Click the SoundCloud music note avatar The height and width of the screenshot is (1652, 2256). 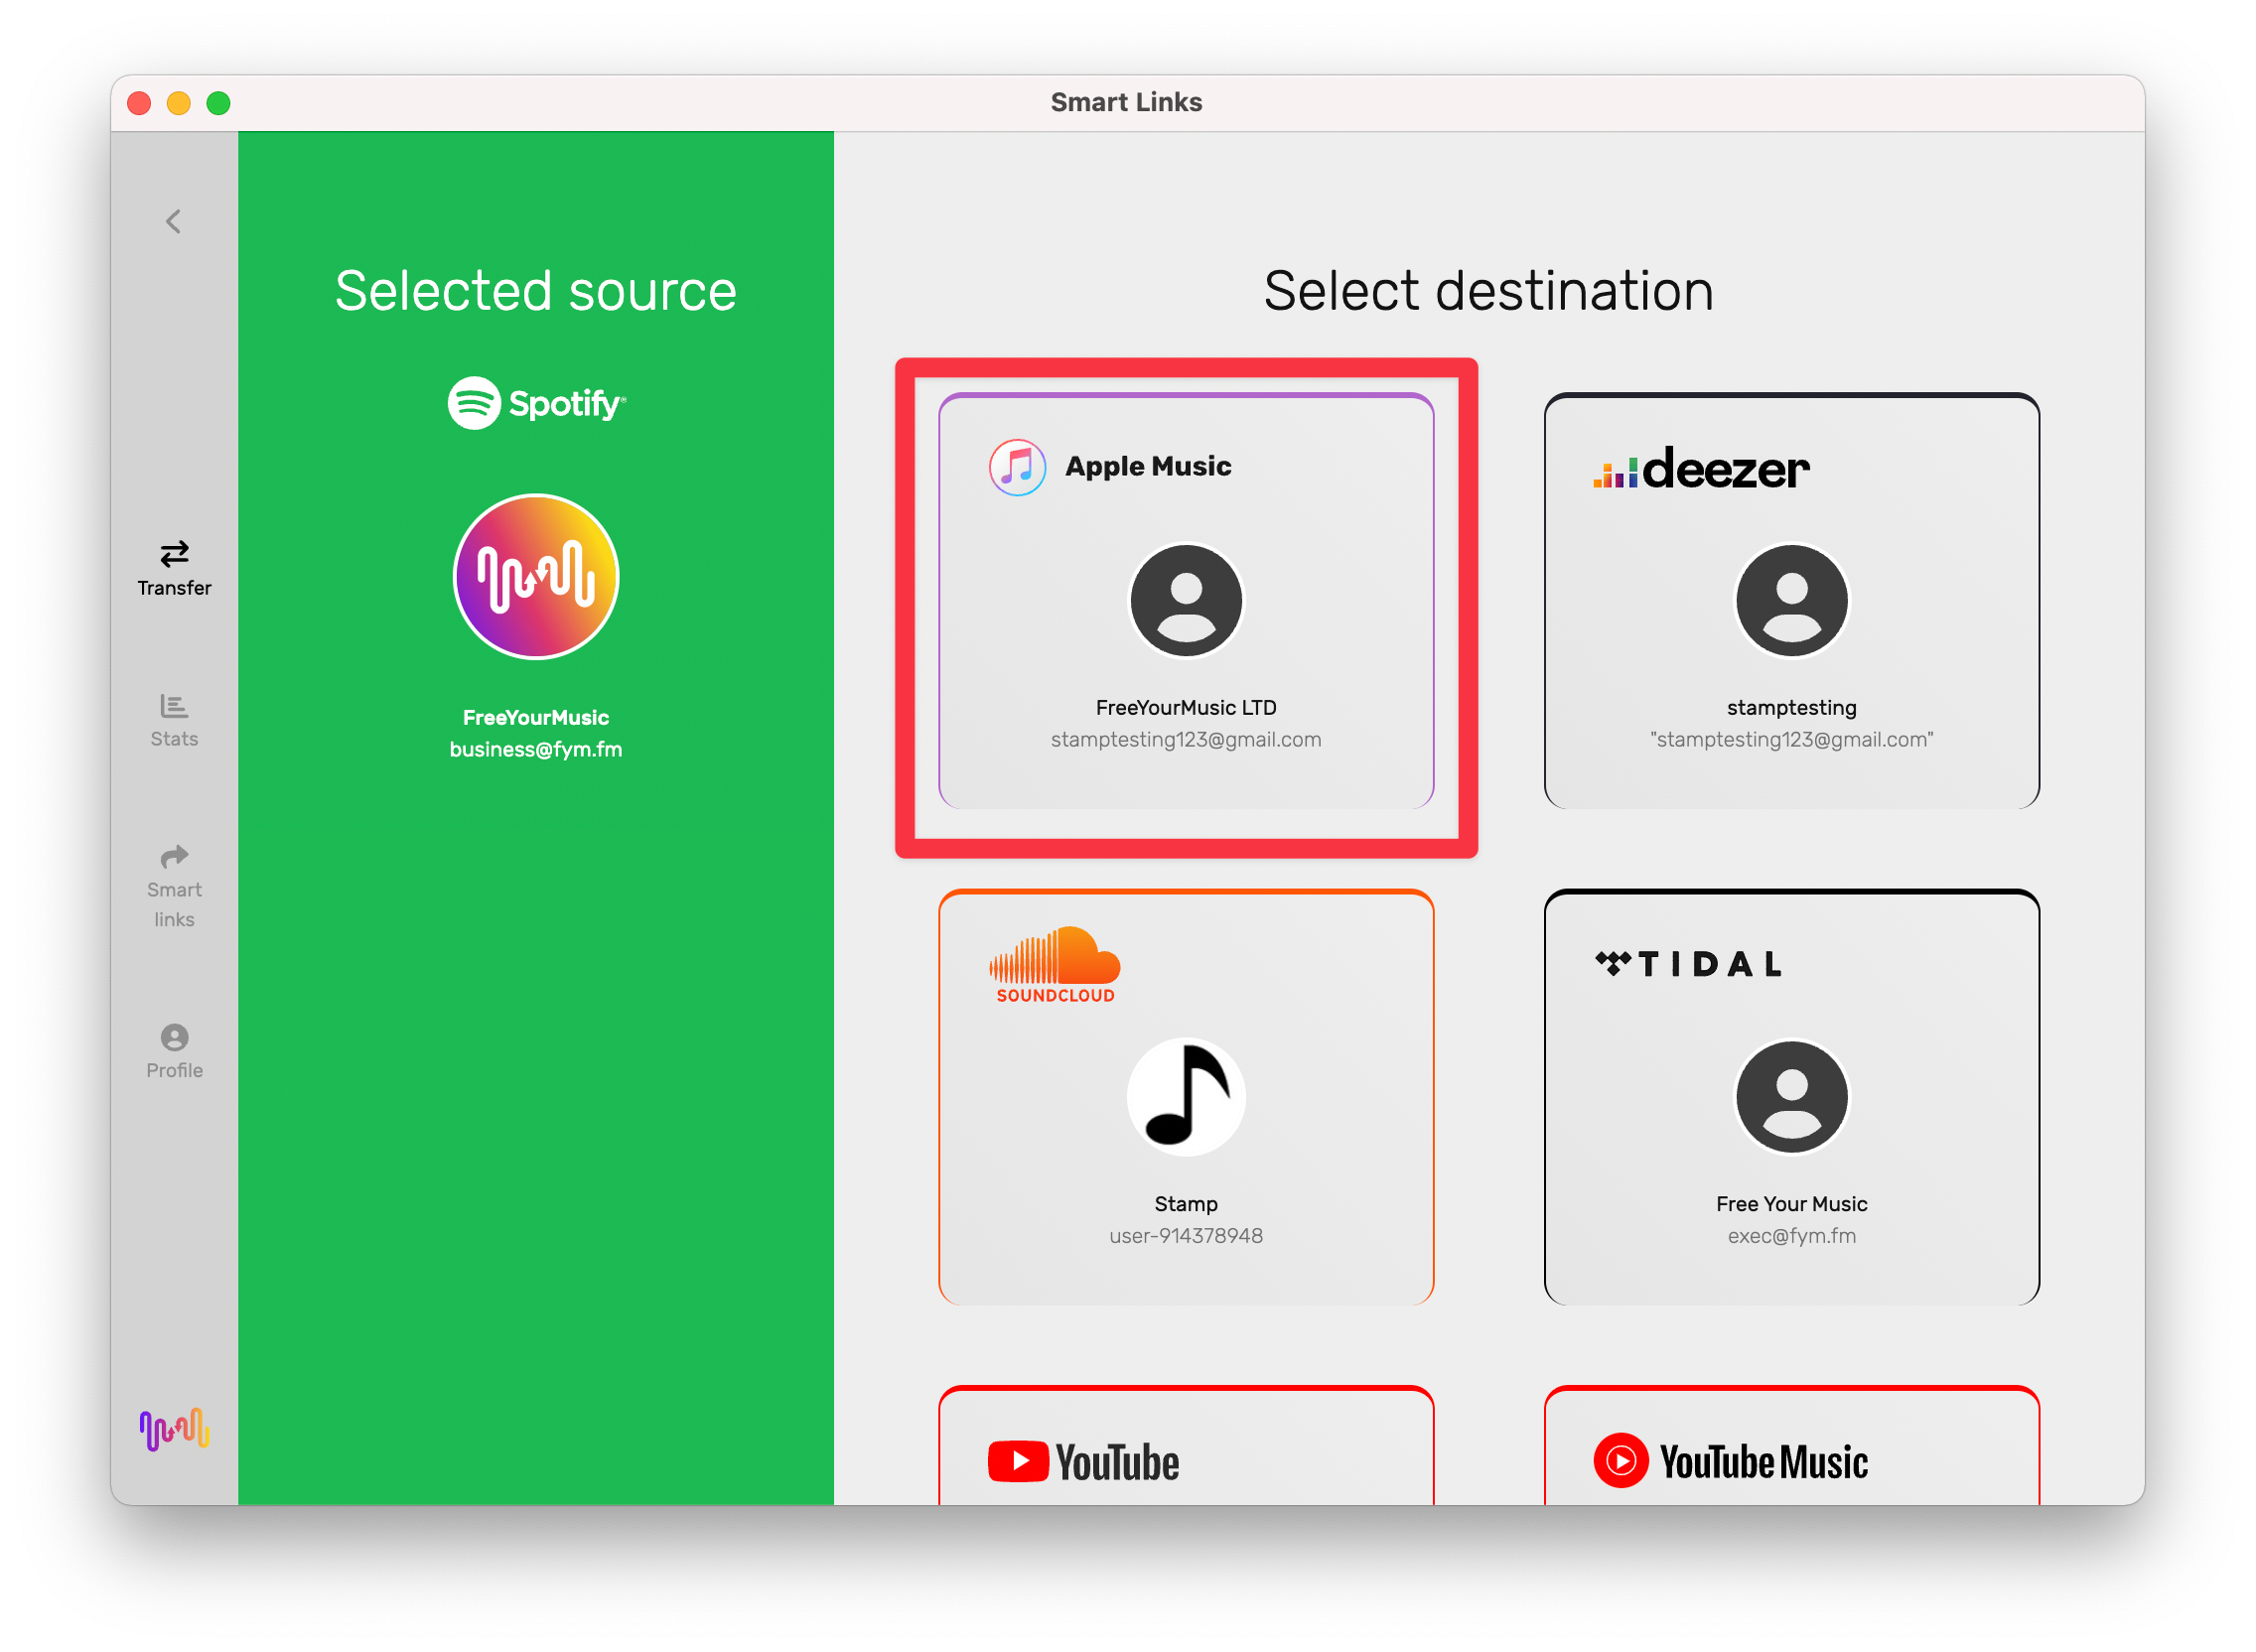[1187, 1097]
